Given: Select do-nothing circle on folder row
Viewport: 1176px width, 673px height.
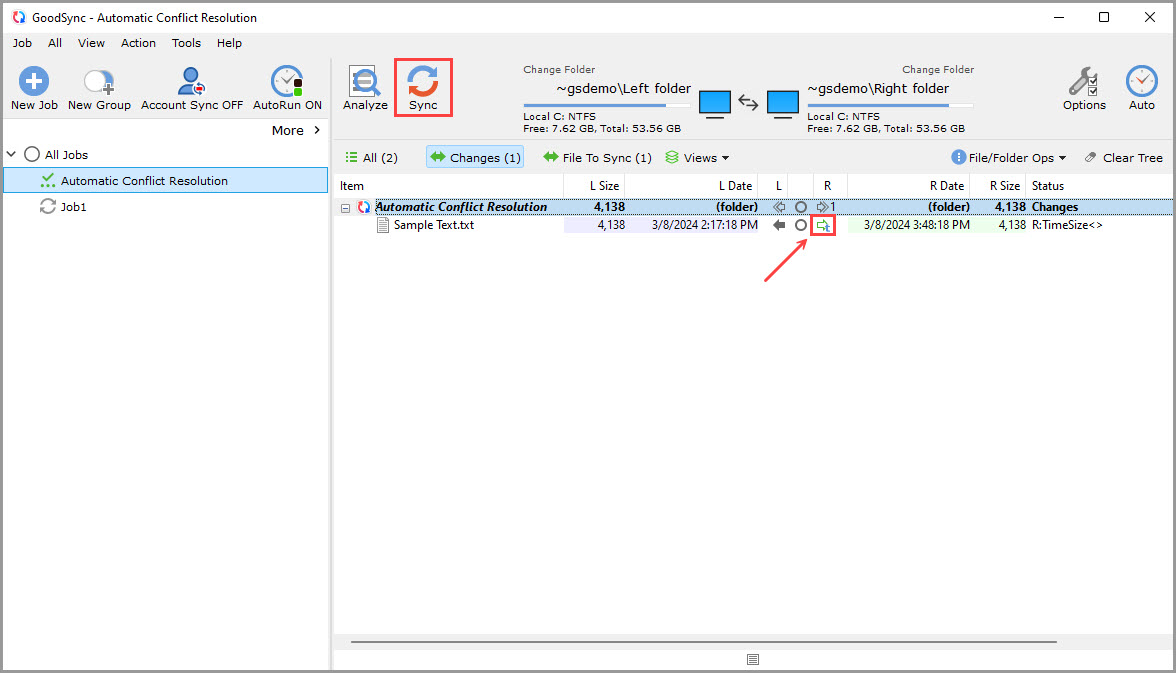Looking at the screenshot, I should [x=801, y=207].
